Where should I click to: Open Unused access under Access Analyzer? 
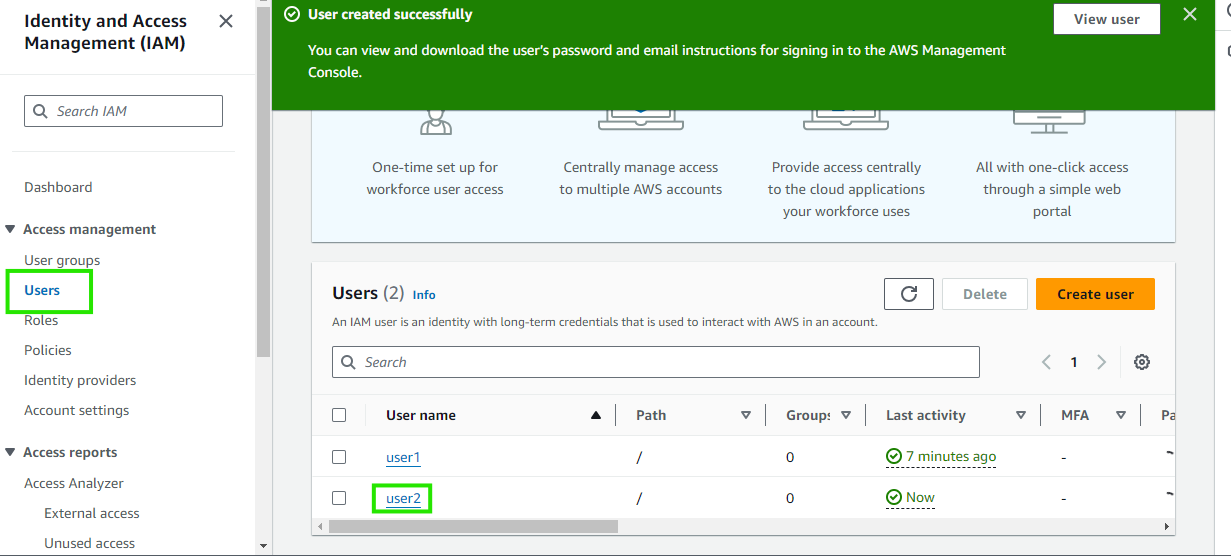(89, 543)
